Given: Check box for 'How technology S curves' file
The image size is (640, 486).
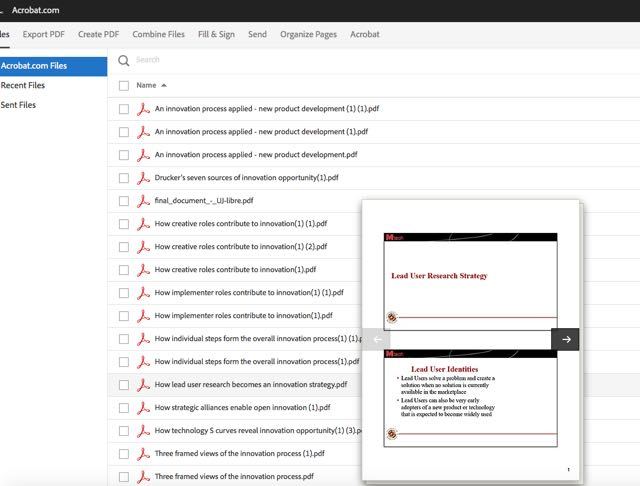Looking at the screenshot, I should [x=124, y=431].
